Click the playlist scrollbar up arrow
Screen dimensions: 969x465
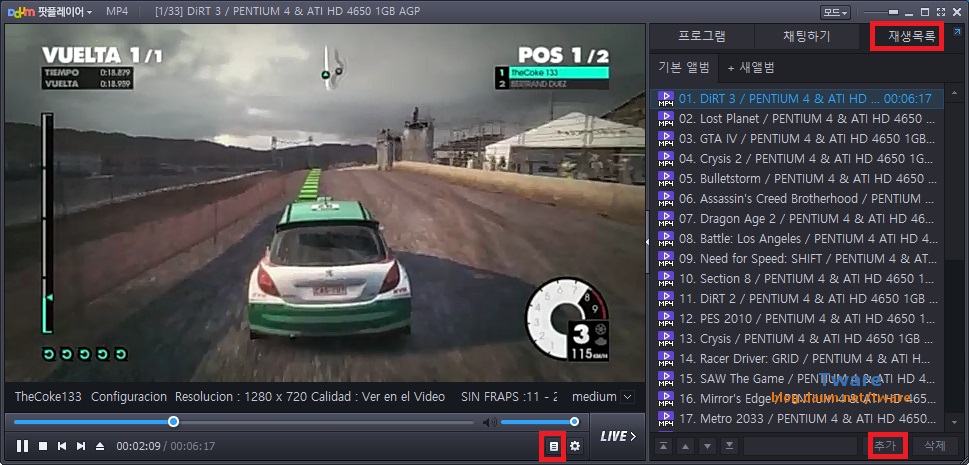(x=955, y=92)
